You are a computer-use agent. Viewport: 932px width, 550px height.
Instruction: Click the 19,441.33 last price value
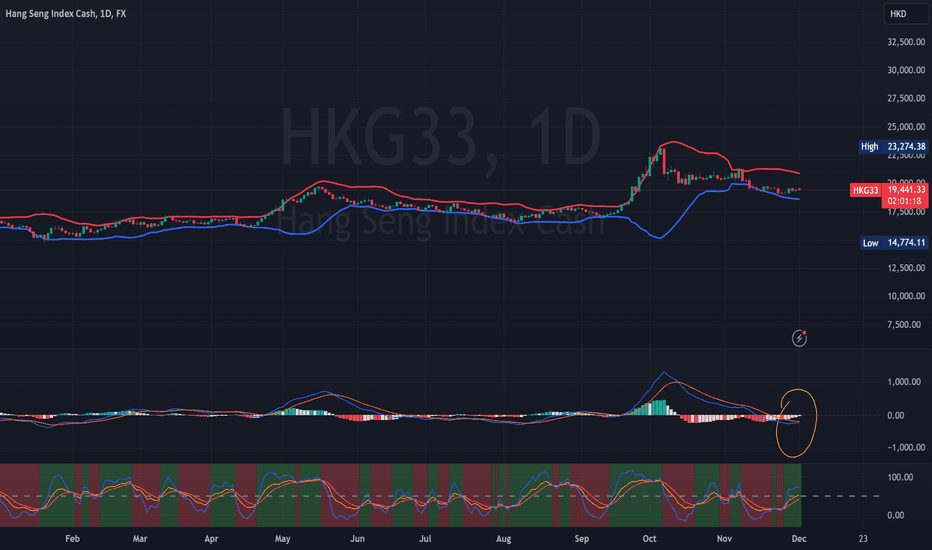906,190
